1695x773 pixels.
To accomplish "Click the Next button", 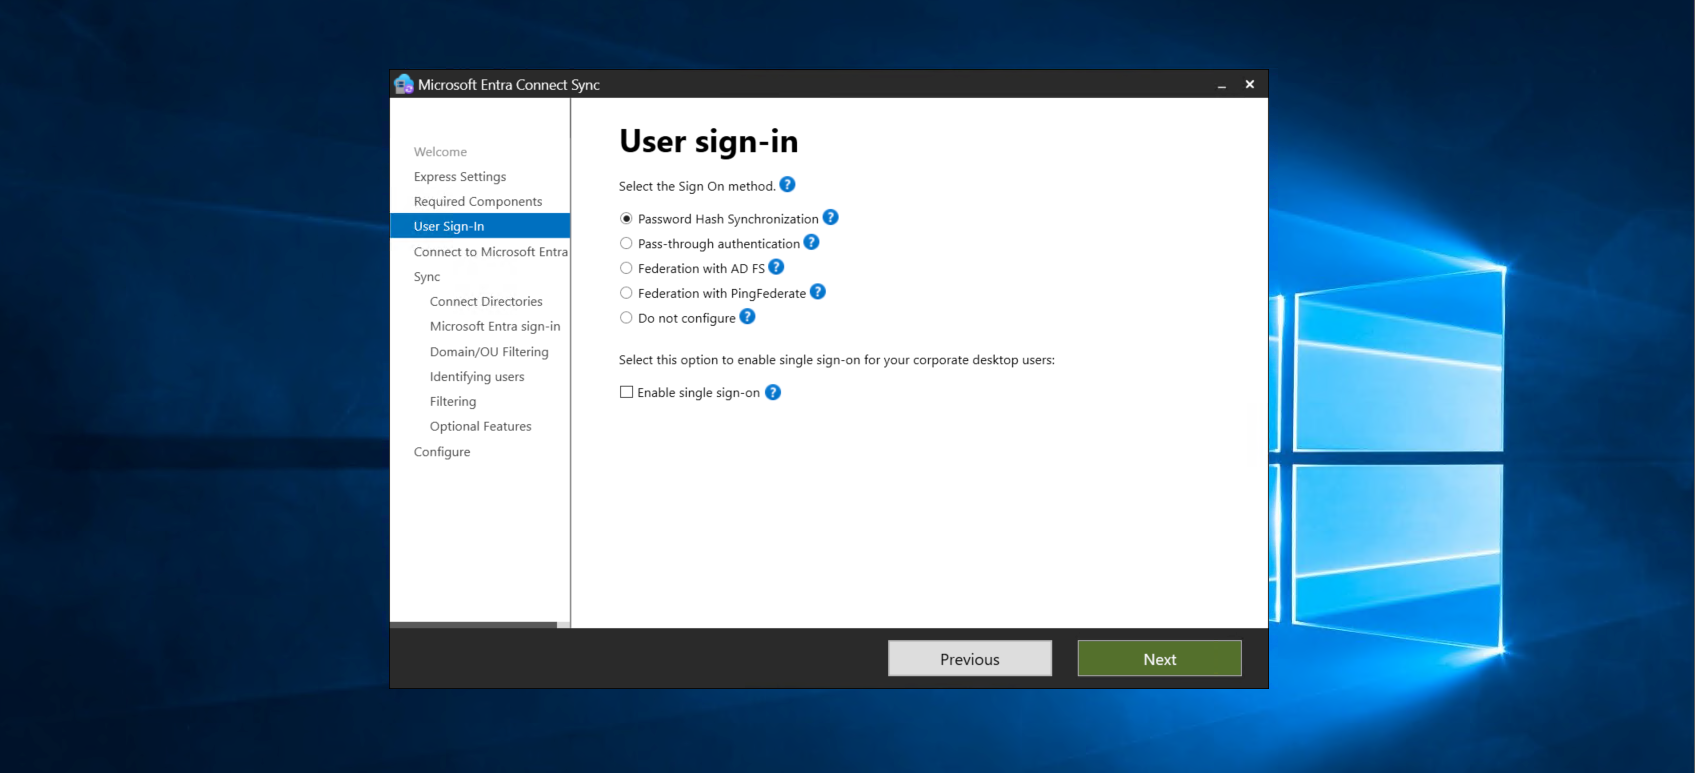I will tap(1159, 659).
